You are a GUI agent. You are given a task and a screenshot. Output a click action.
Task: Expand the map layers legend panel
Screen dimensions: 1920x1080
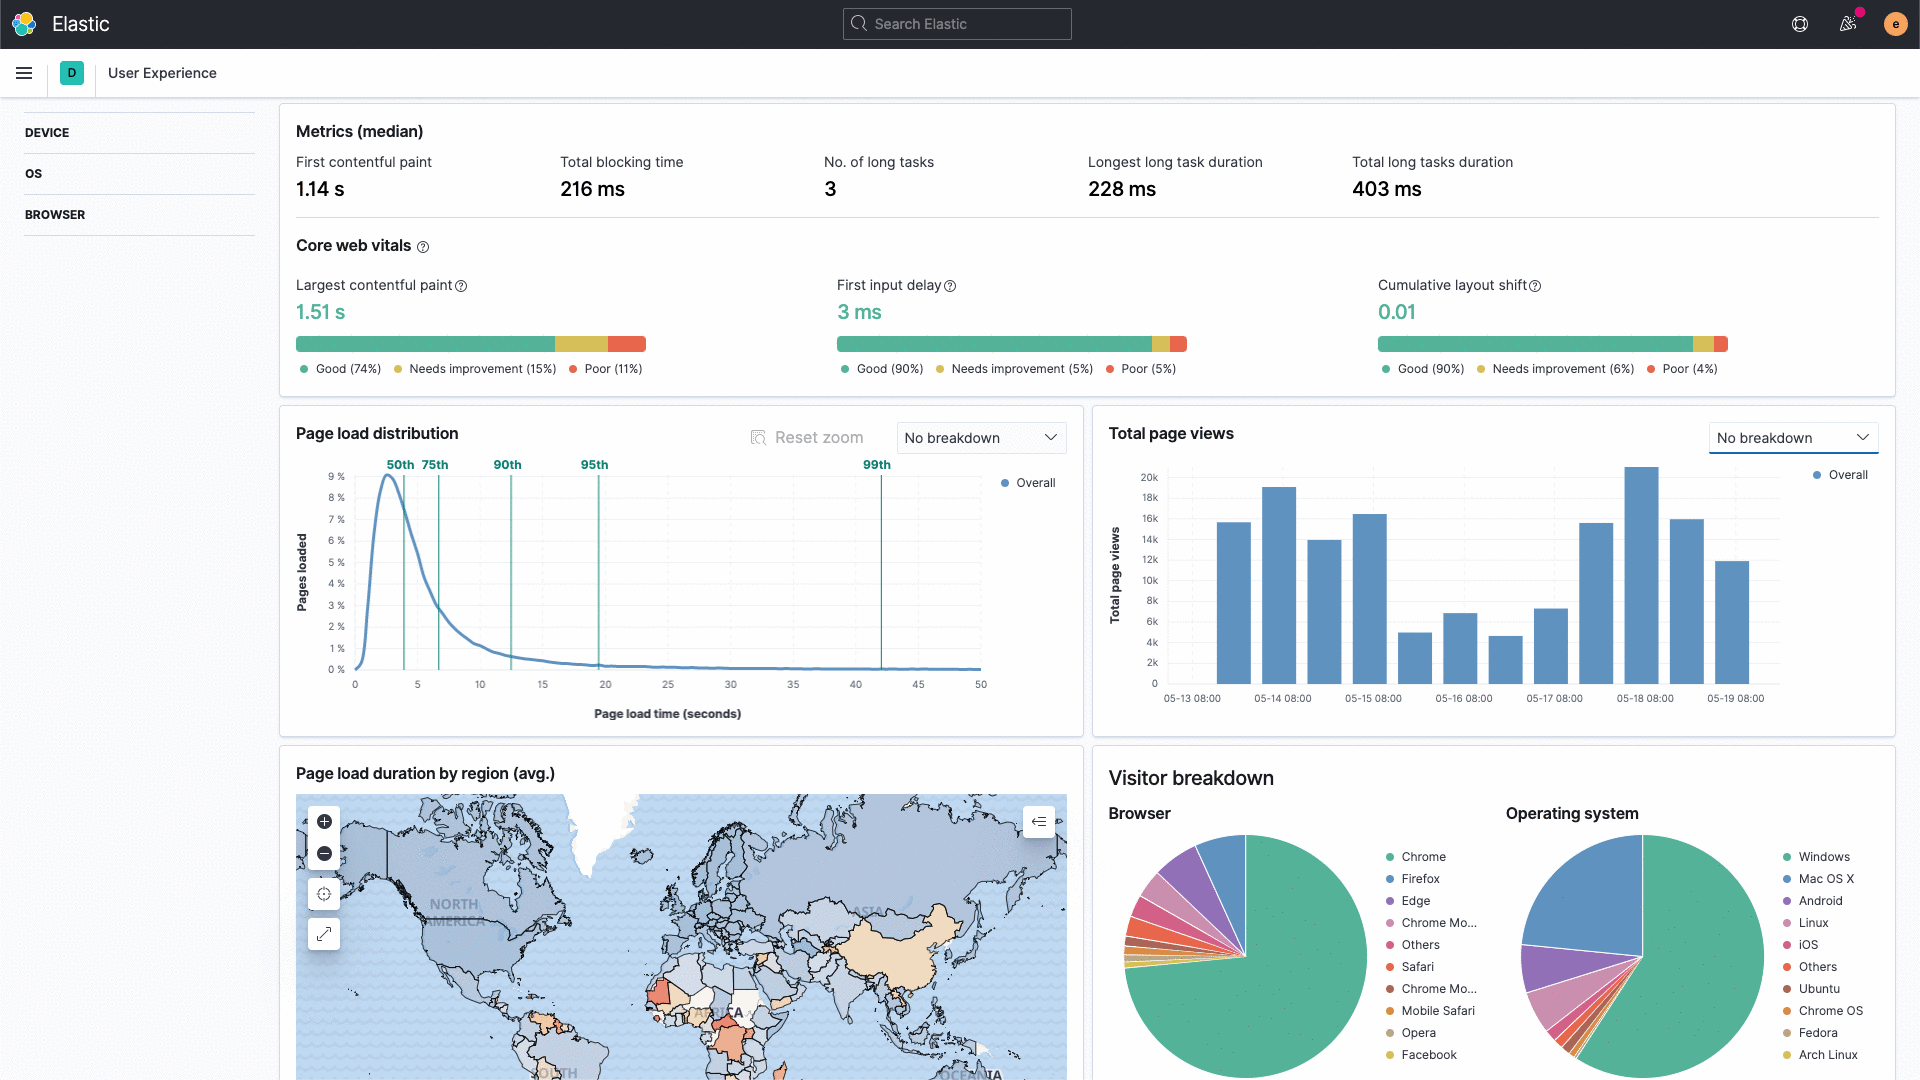click(1039, 822)
